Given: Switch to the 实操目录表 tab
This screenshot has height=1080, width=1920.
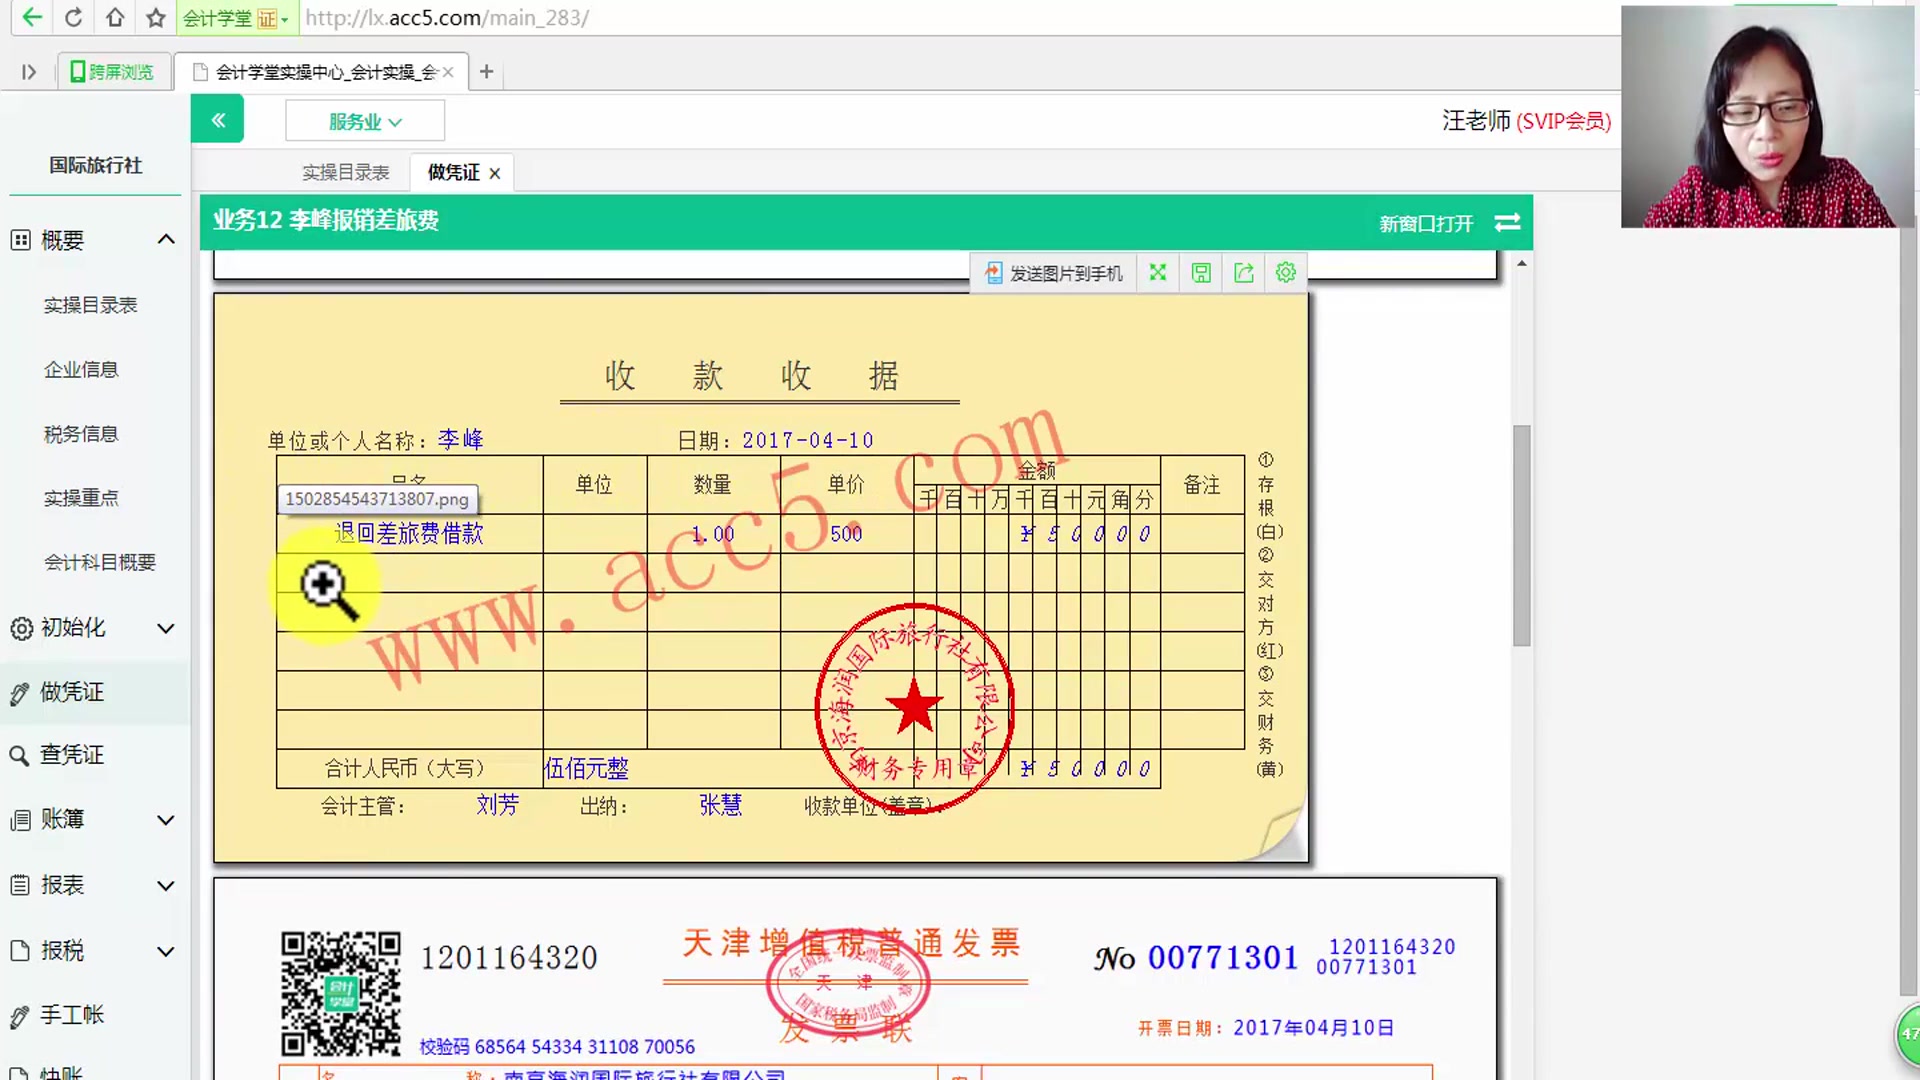Looking at the screenshot, I should point(346,172).
